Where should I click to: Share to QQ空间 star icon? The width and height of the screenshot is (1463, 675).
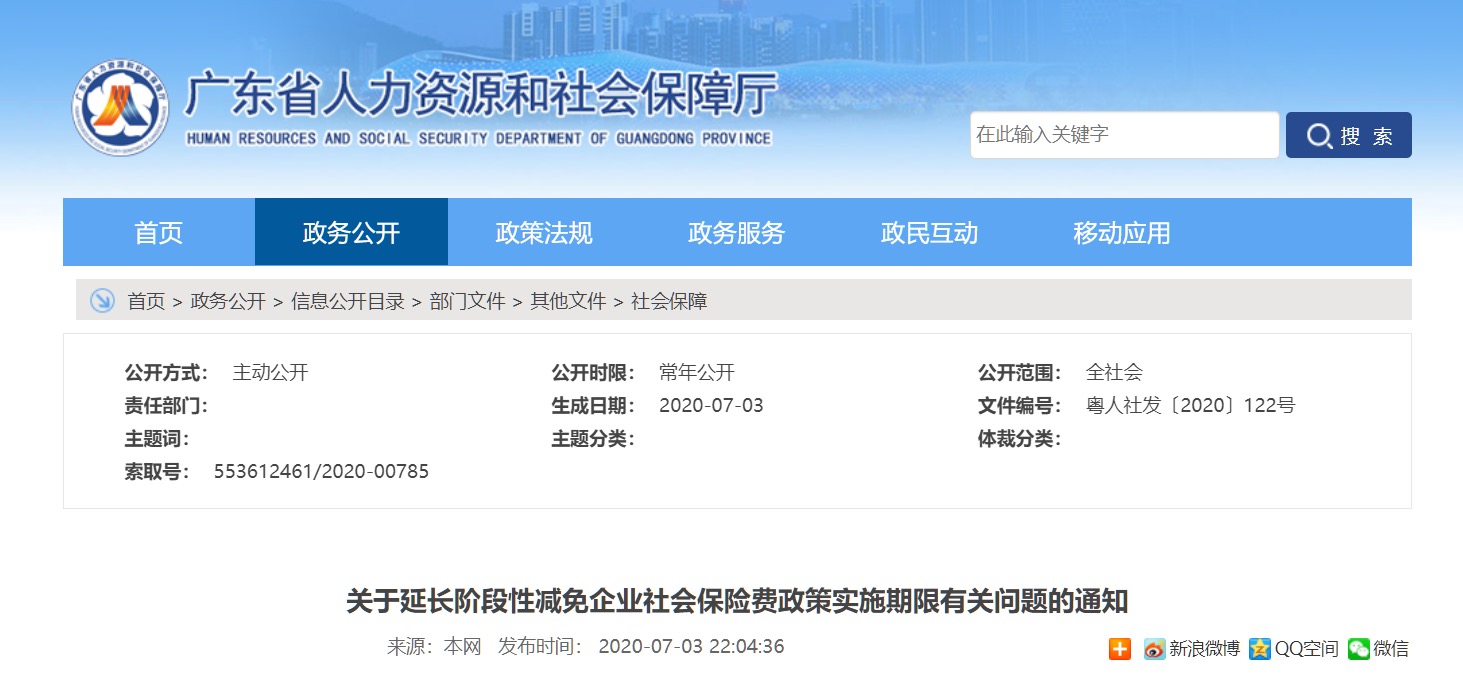(x=1259, y=648)
